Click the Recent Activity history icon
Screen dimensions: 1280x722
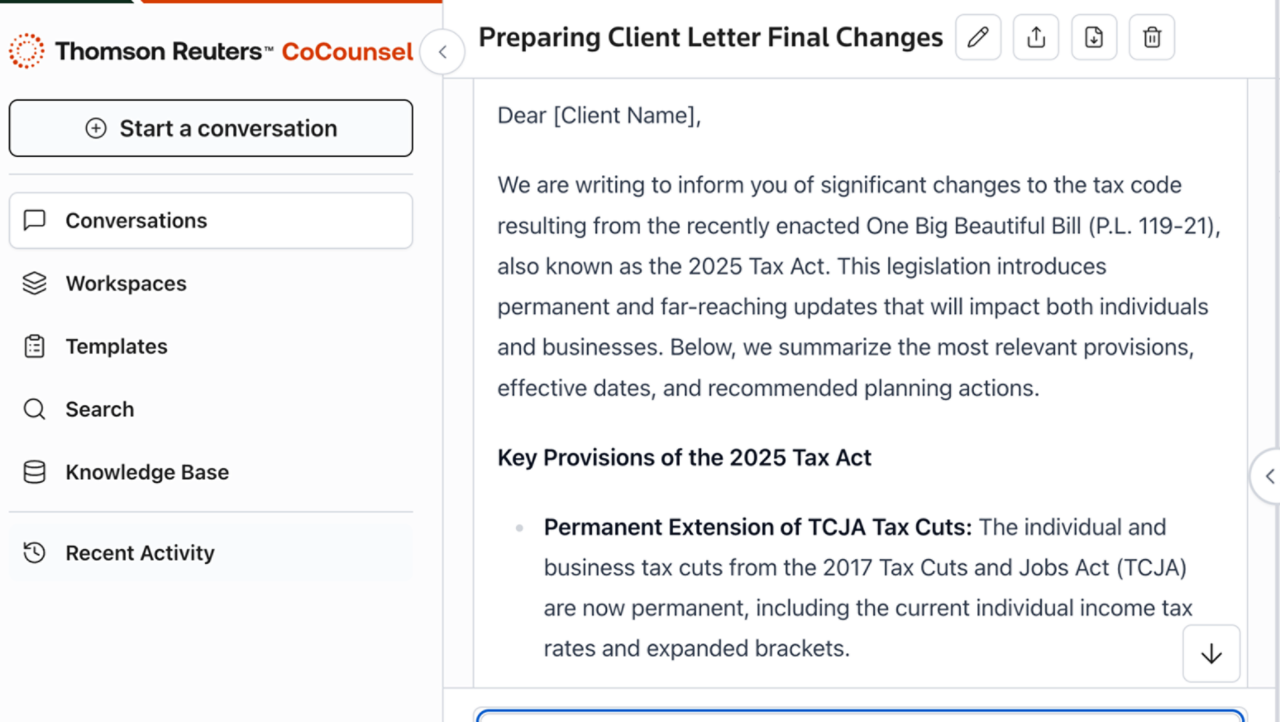35,553
